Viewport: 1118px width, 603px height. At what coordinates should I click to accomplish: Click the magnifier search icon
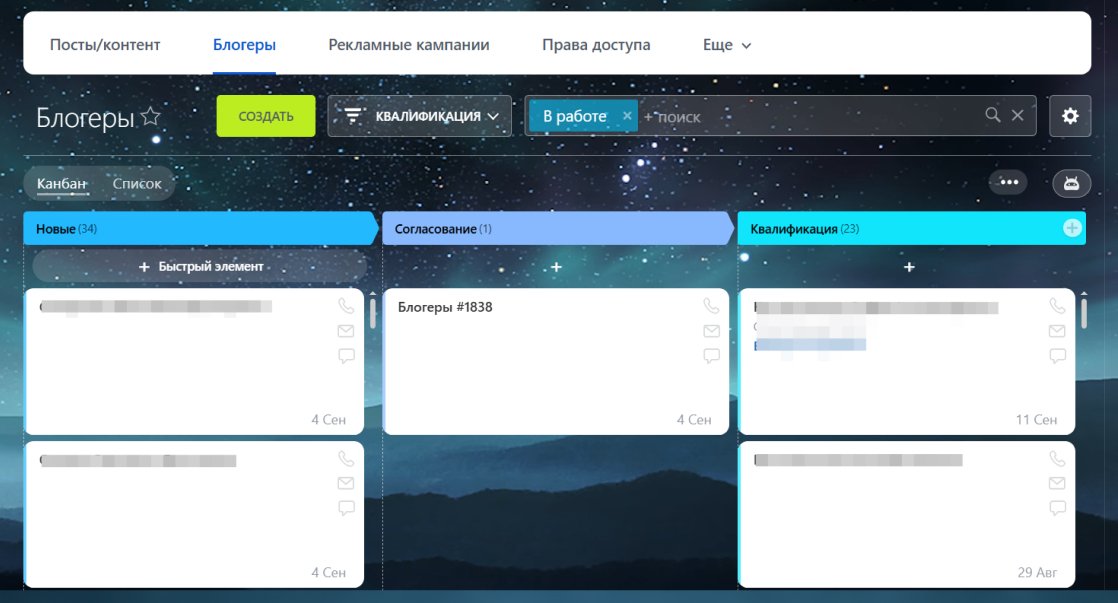click(x=993, y=115)
